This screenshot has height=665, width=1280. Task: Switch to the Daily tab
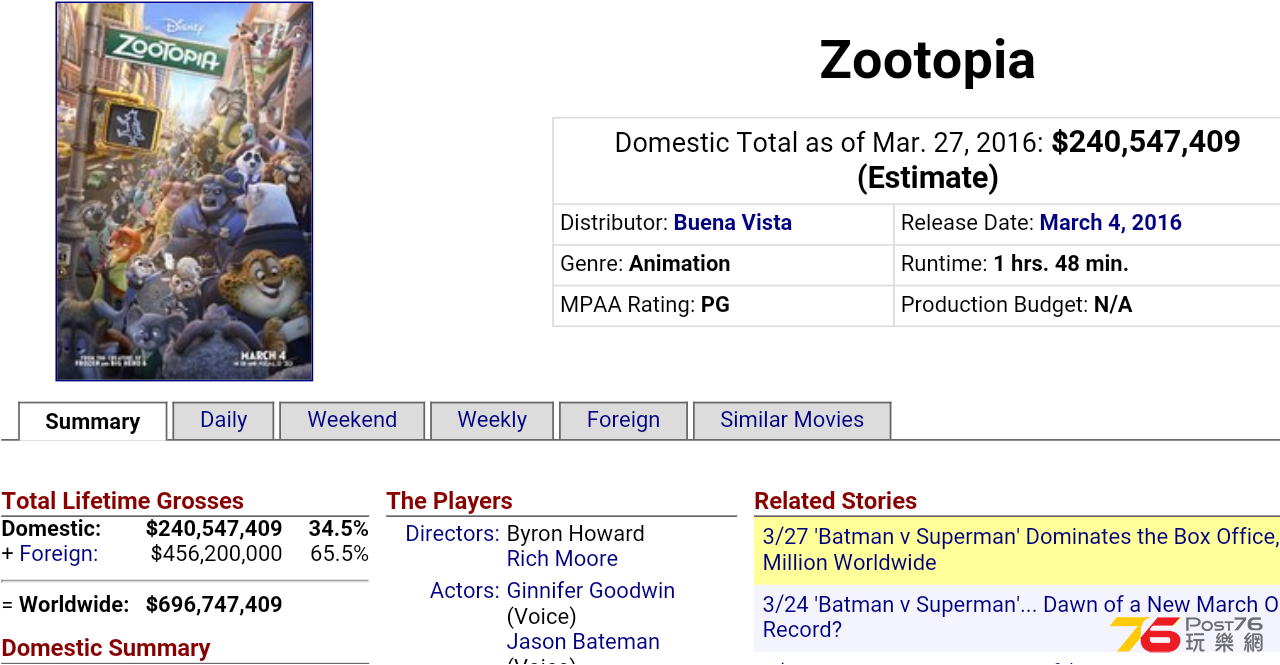click(223, 420)
